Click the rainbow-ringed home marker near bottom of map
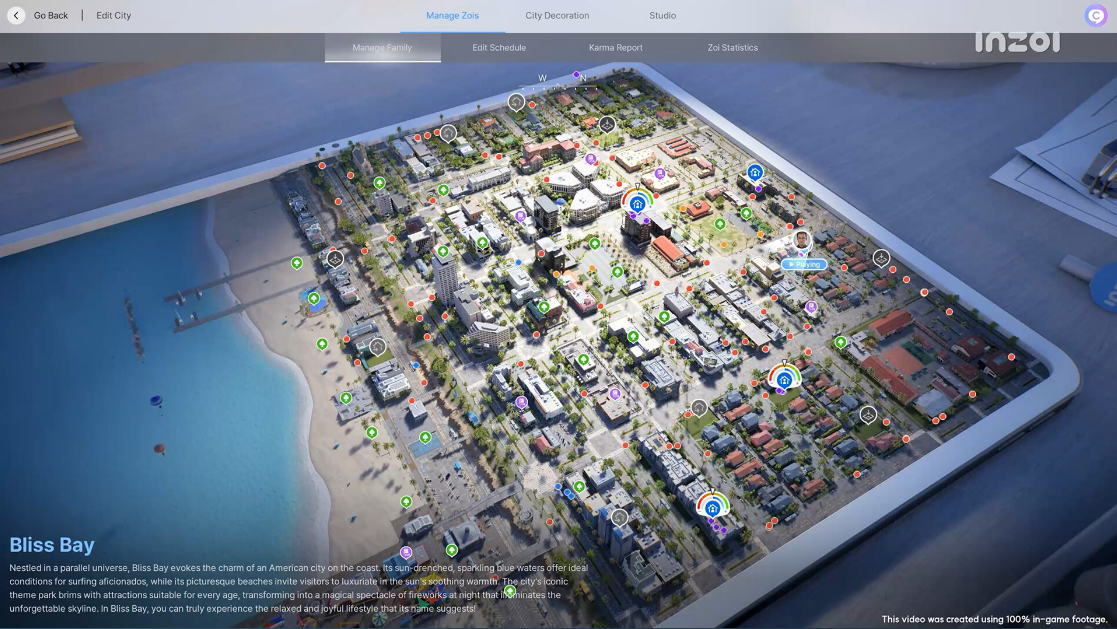 coord(712,507)
